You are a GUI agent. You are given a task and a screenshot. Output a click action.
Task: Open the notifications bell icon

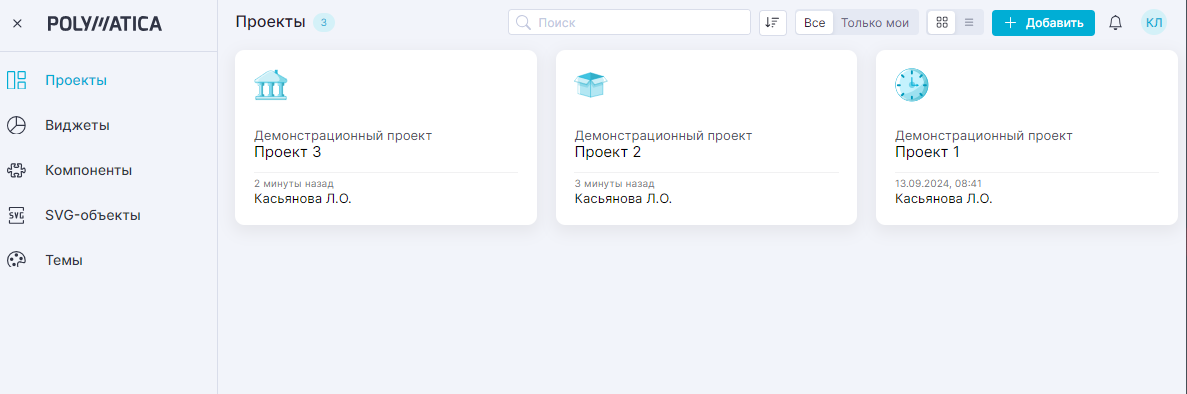[1115, 23]
